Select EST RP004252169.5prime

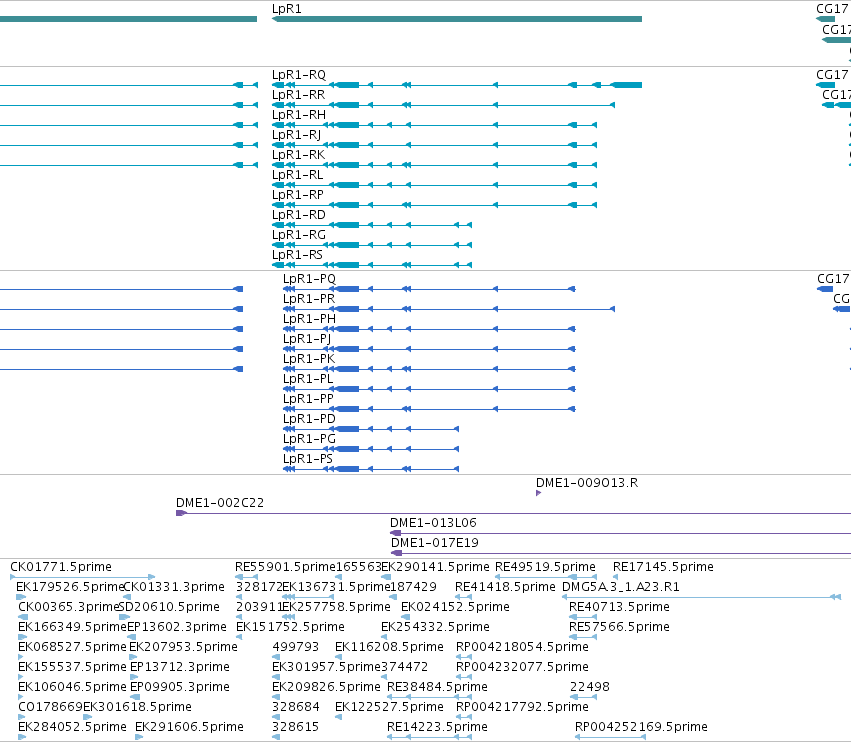coord(642,727)
